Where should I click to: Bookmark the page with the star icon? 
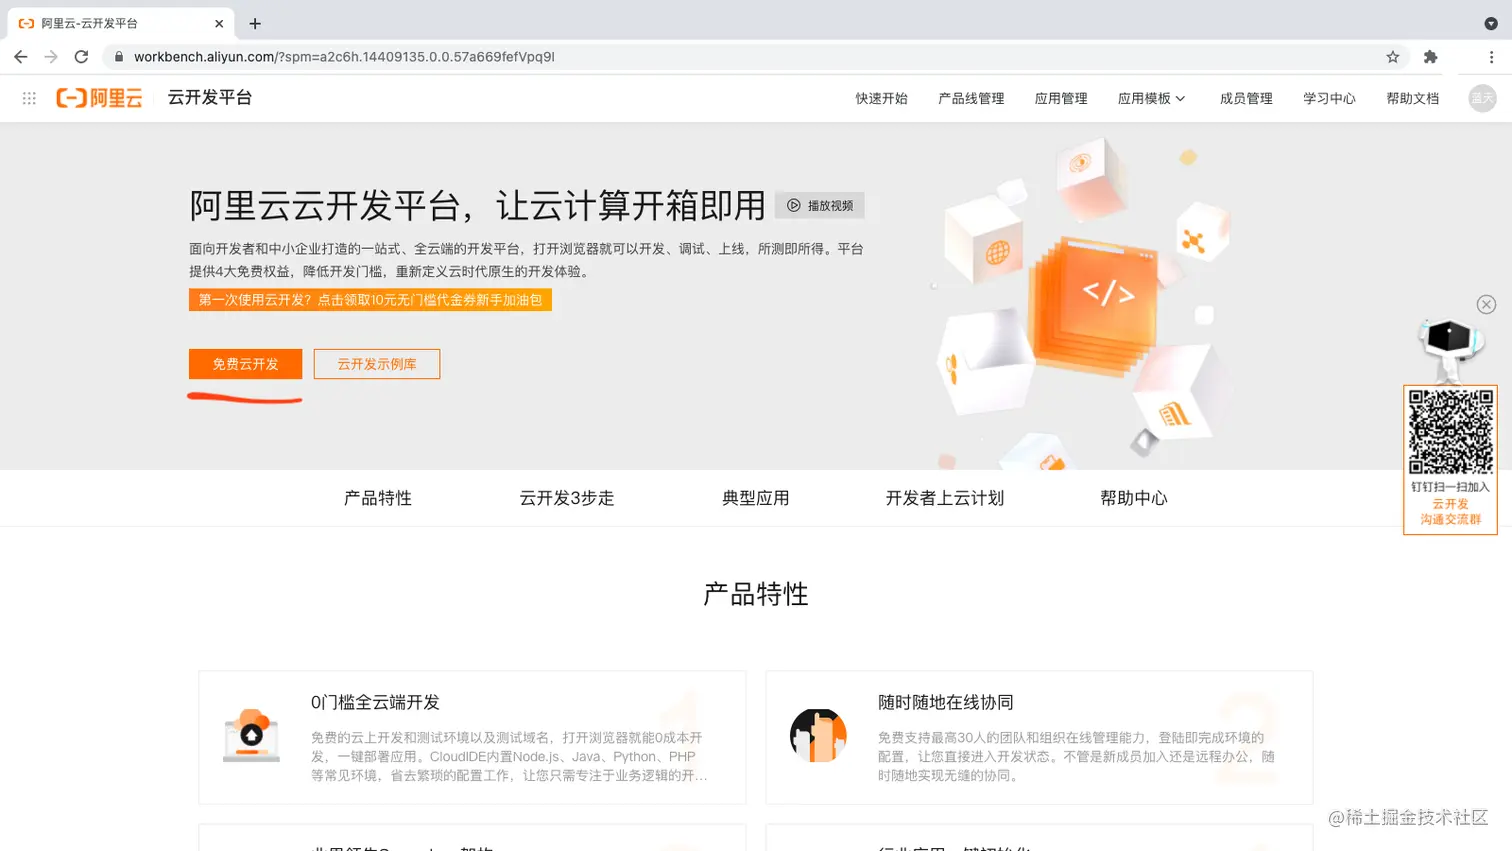[1391, 57]
